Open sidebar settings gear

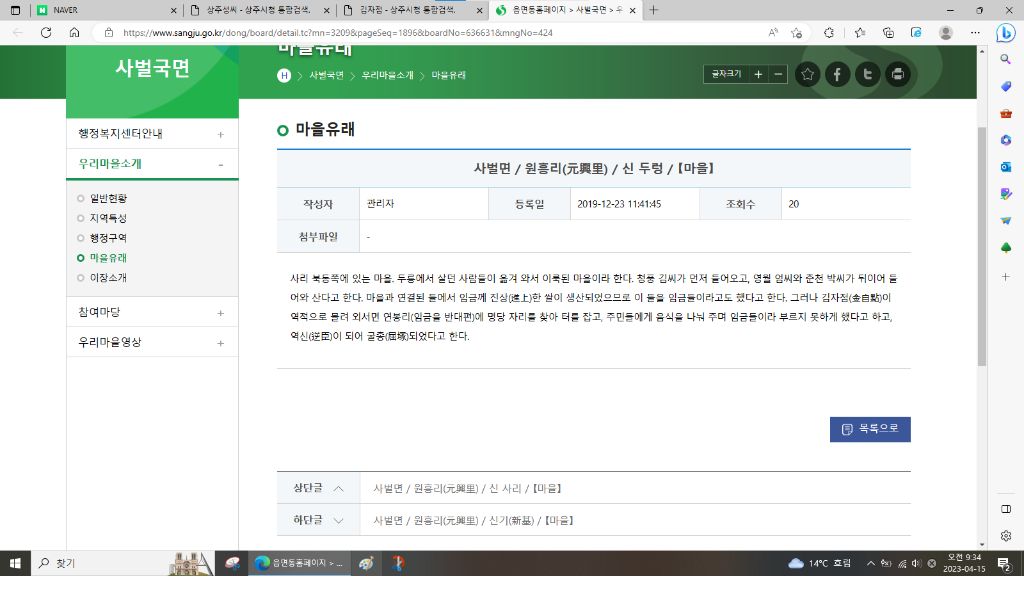[x=1006, y=536]
